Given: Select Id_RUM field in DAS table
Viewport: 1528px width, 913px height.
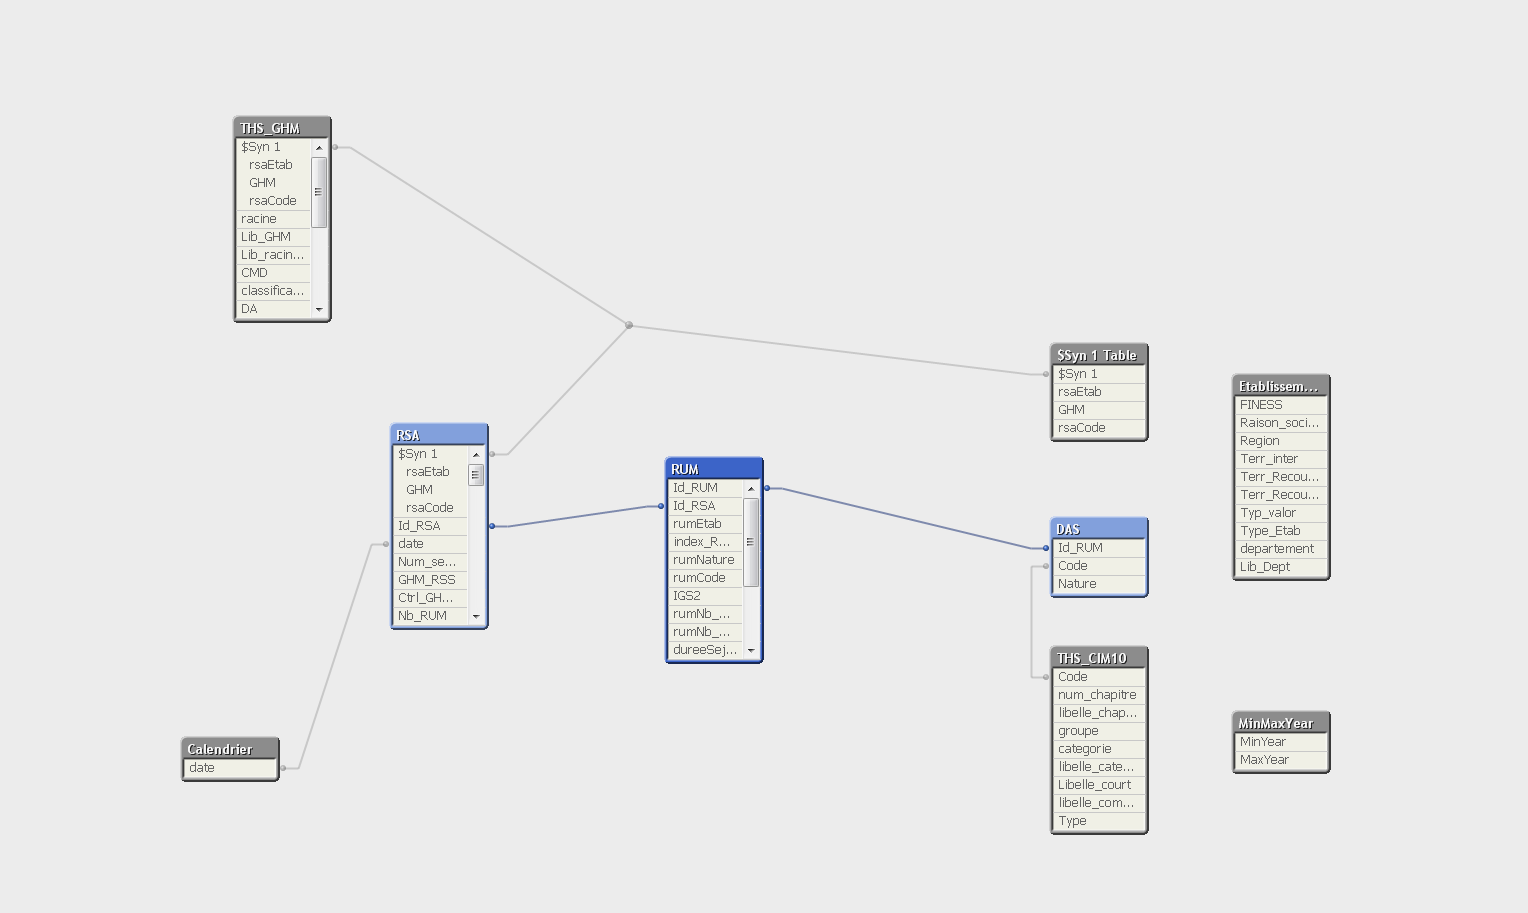Looking at the screenshot, I should [1099, 548].
